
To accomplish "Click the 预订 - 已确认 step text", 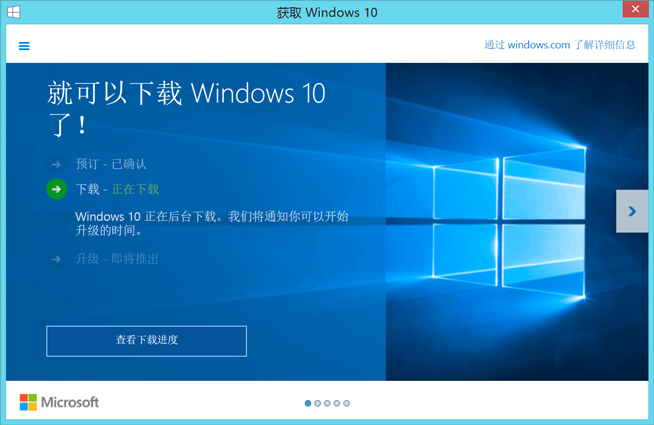I will pyautogui.click(x=111, y=164).
